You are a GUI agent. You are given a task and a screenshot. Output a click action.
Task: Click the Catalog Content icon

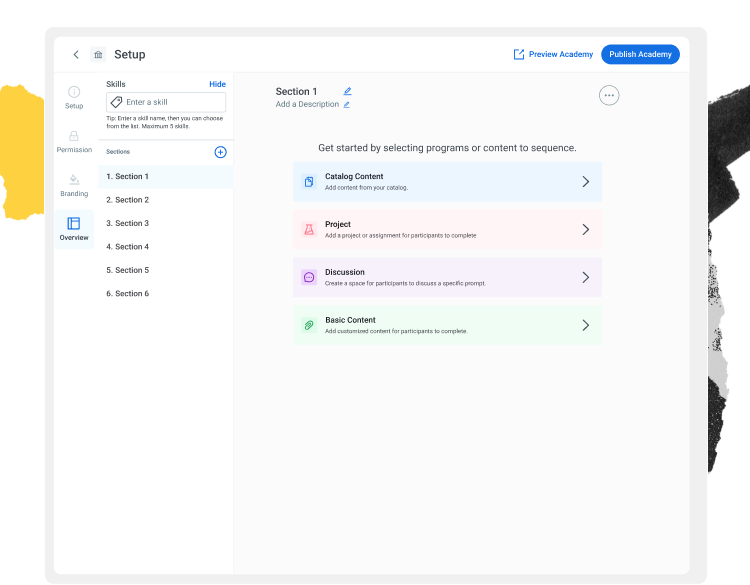pyautogui.click(x=309, y=182)
